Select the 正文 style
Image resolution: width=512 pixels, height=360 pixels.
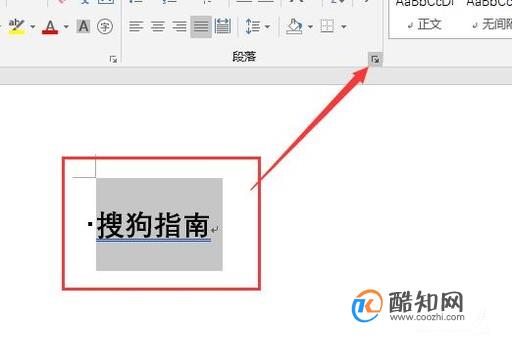coord(425,24)
